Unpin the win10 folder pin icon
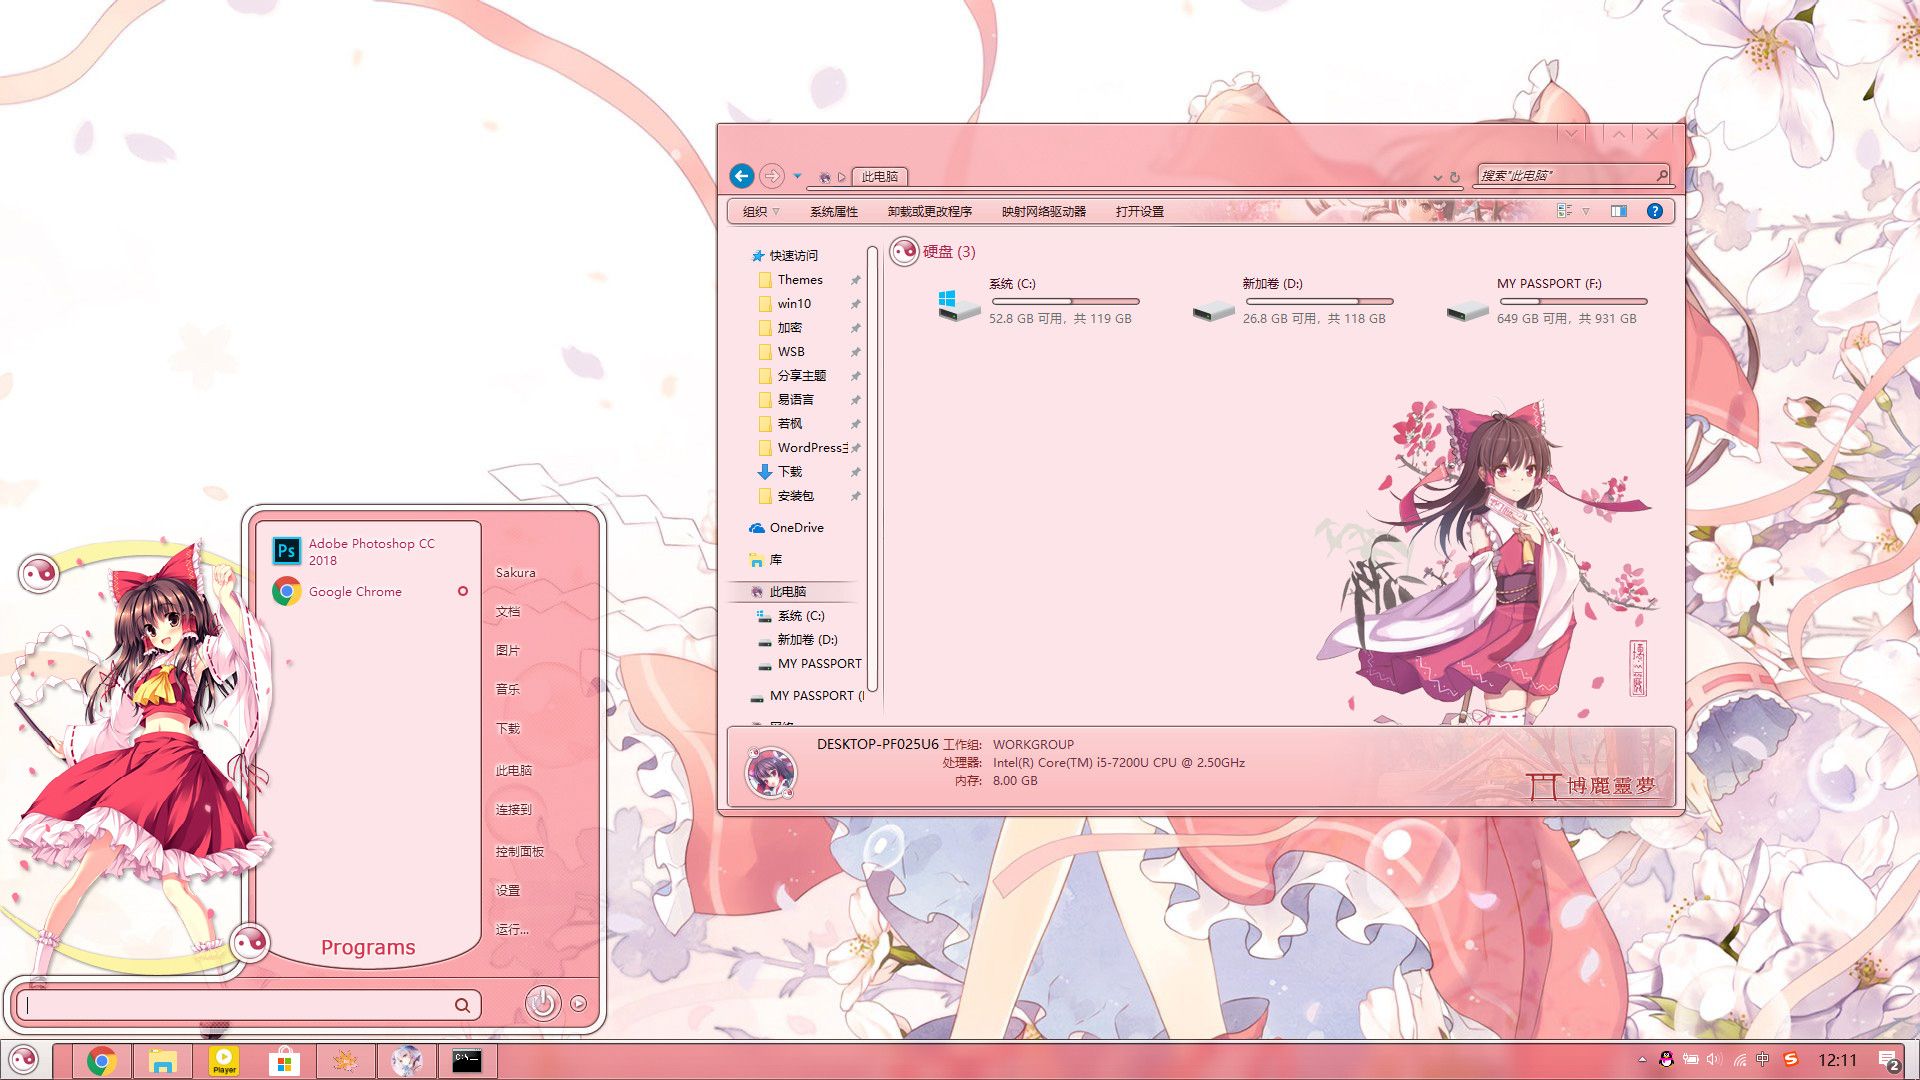 coord(855,304)
